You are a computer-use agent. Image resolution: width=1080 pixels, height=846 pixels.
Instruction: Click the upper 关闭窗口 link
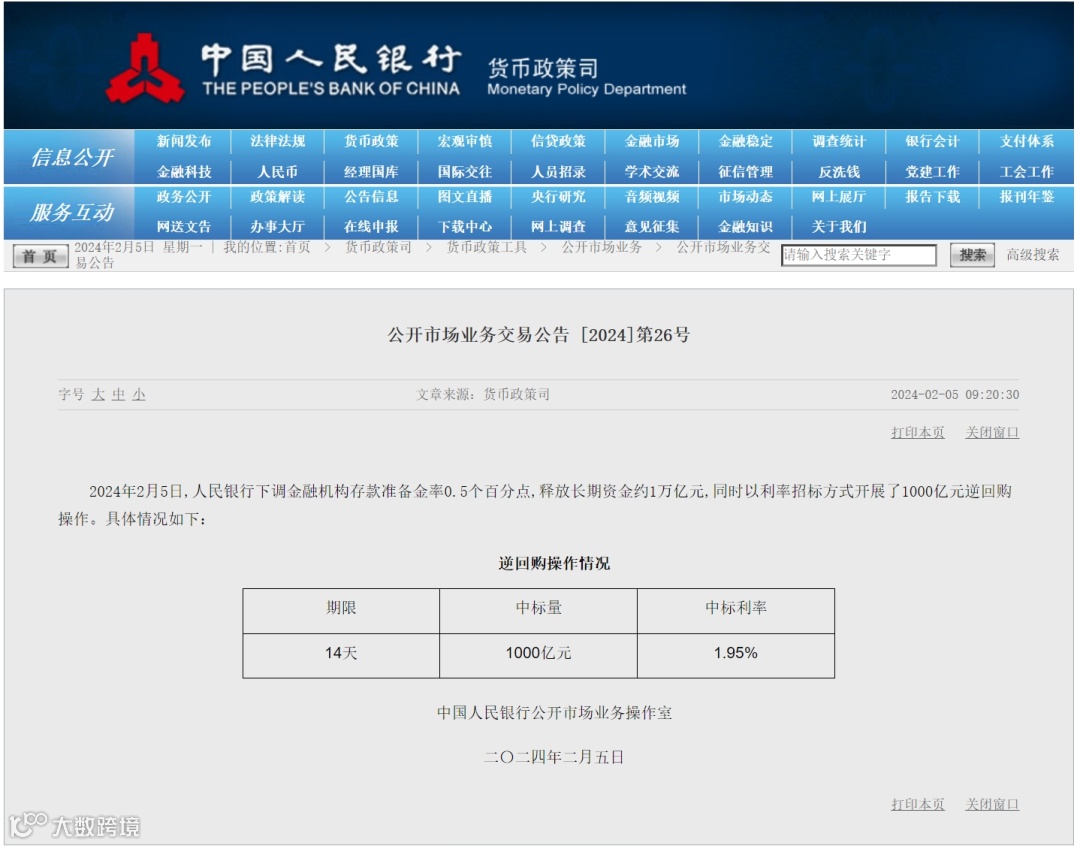pyautogui.click(x=992, y=433)
